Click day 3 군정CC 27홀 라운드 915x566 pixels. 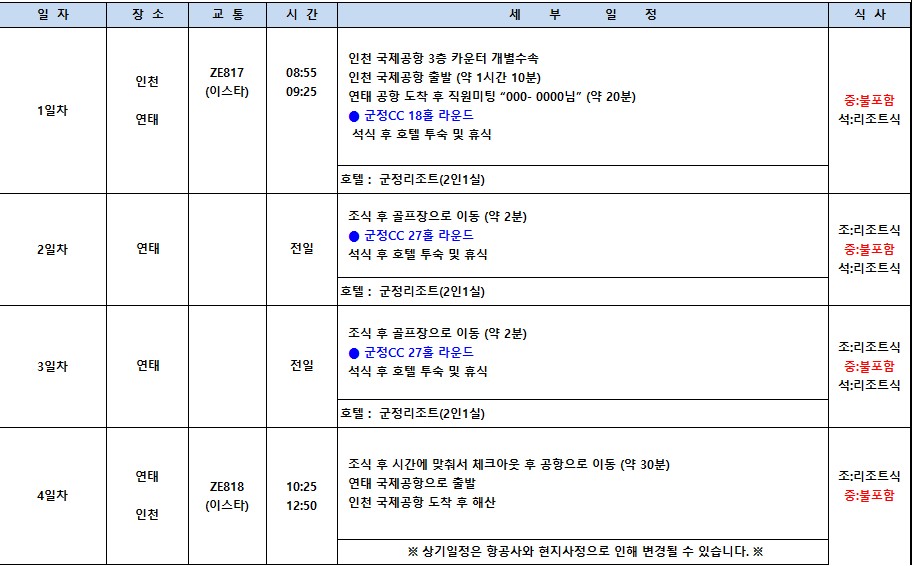419,352
